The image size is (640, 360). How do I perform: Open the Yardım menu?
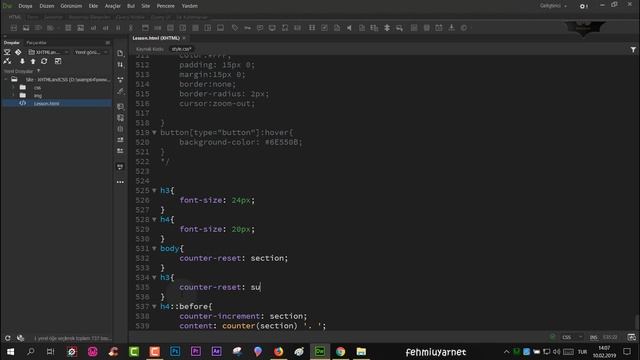190,6
